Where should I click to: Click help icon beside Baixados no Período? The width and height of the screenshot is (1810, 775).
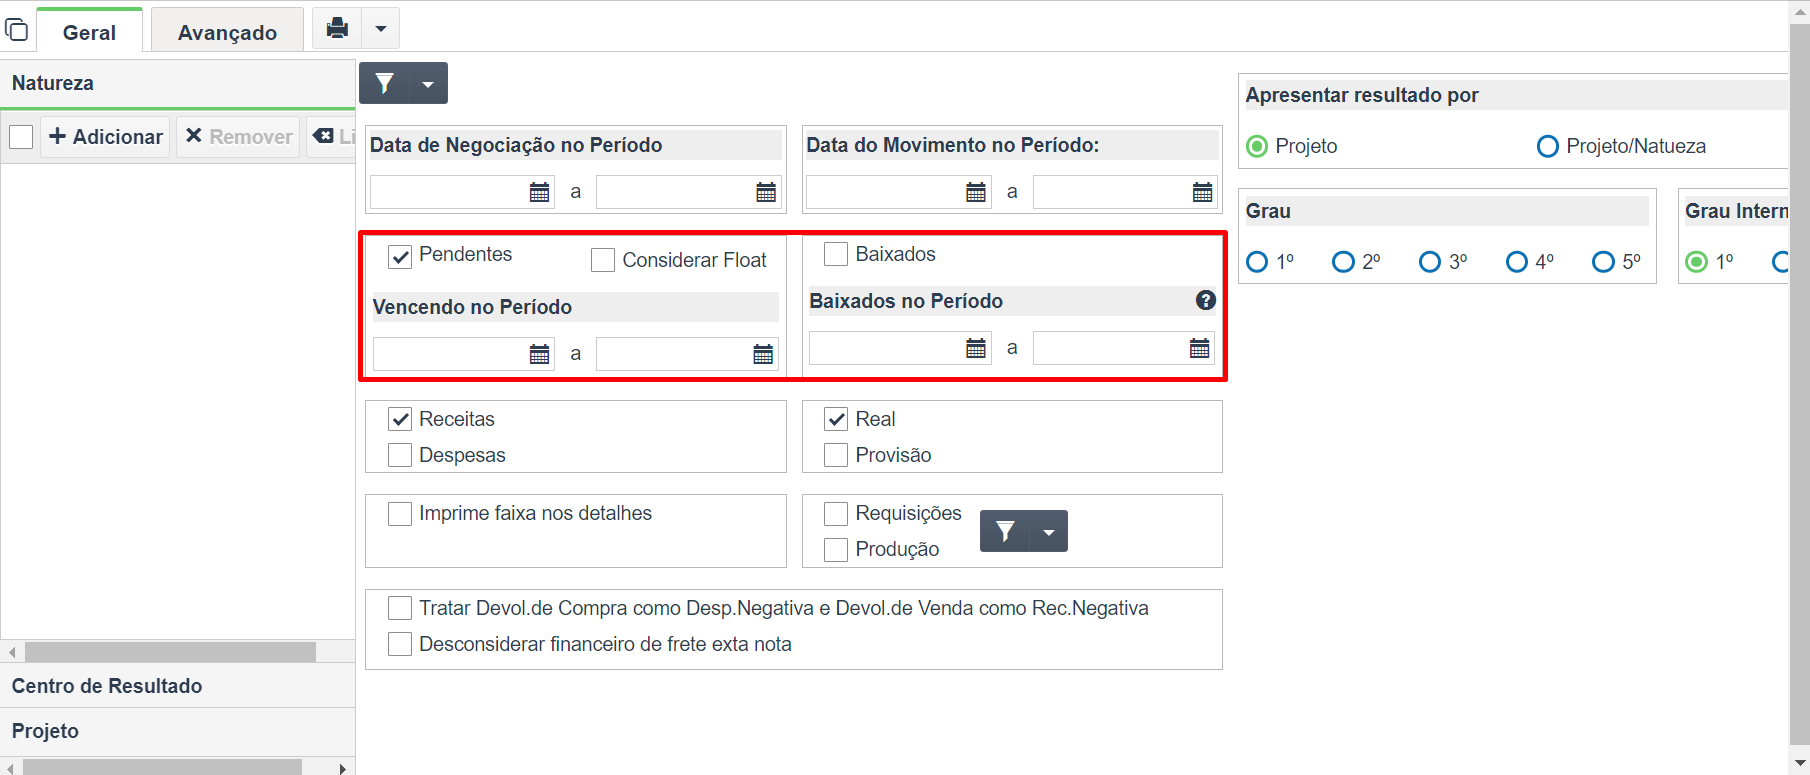pos(1206,300)
